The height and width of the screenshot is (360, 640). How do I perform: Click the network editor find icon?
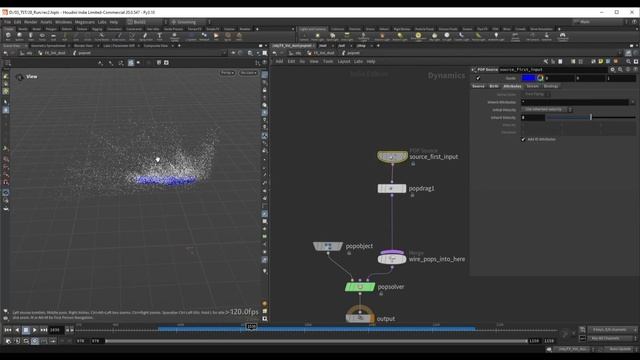(629, 61)
